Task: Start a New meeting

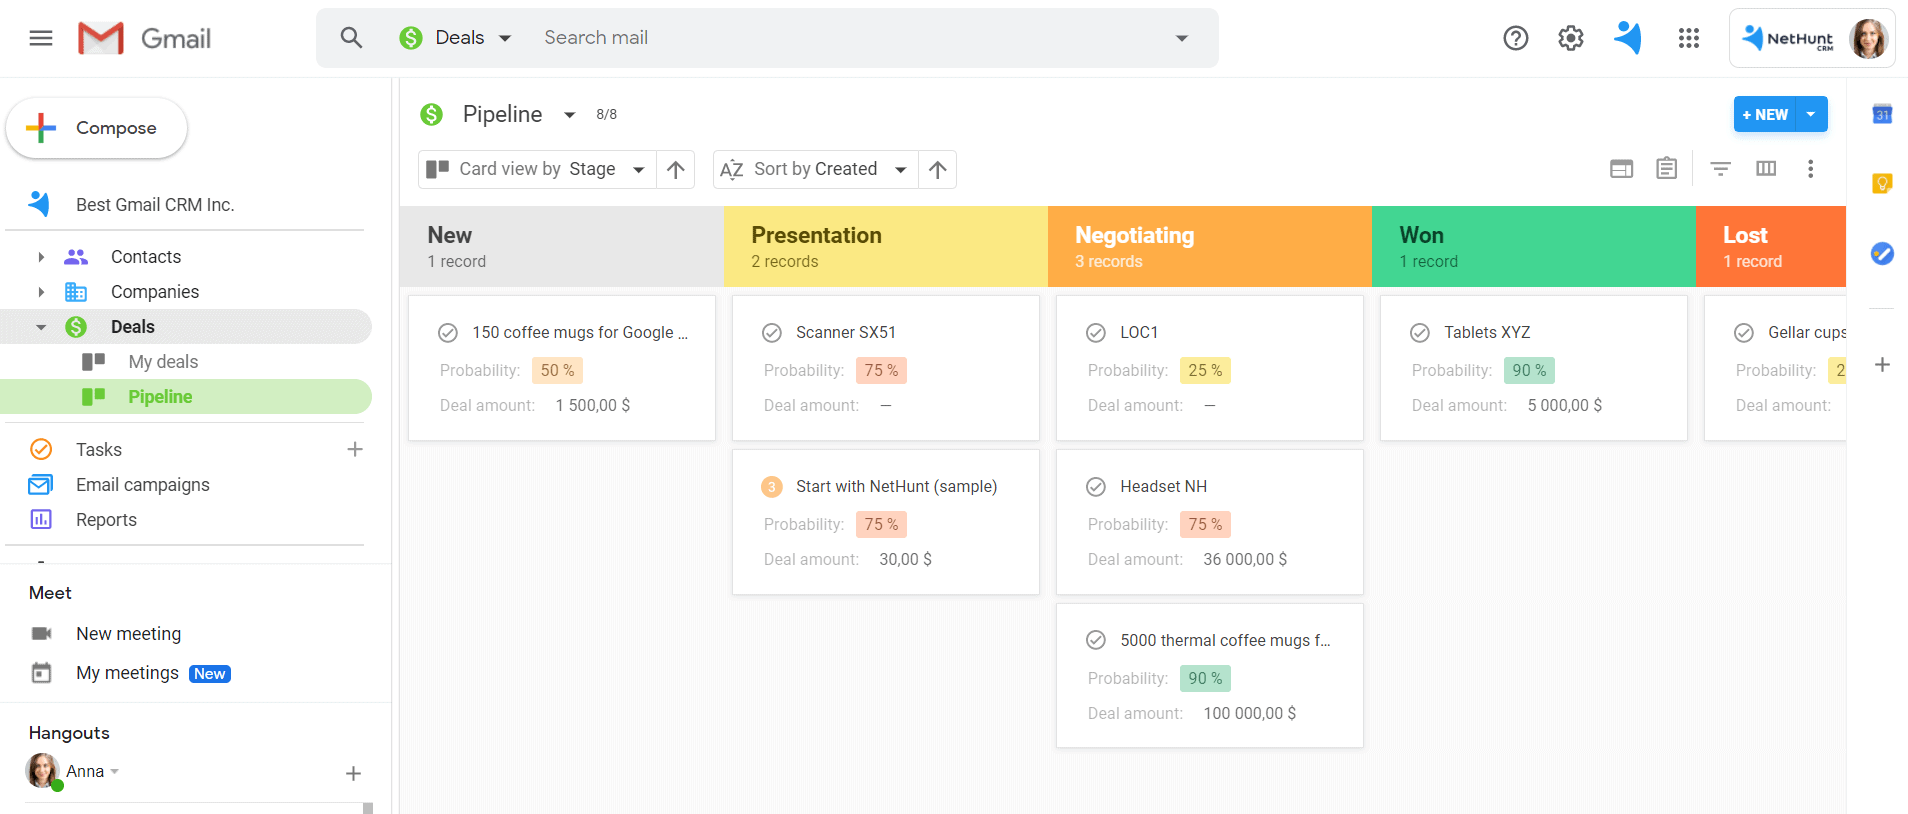Action: click(128, 634)
